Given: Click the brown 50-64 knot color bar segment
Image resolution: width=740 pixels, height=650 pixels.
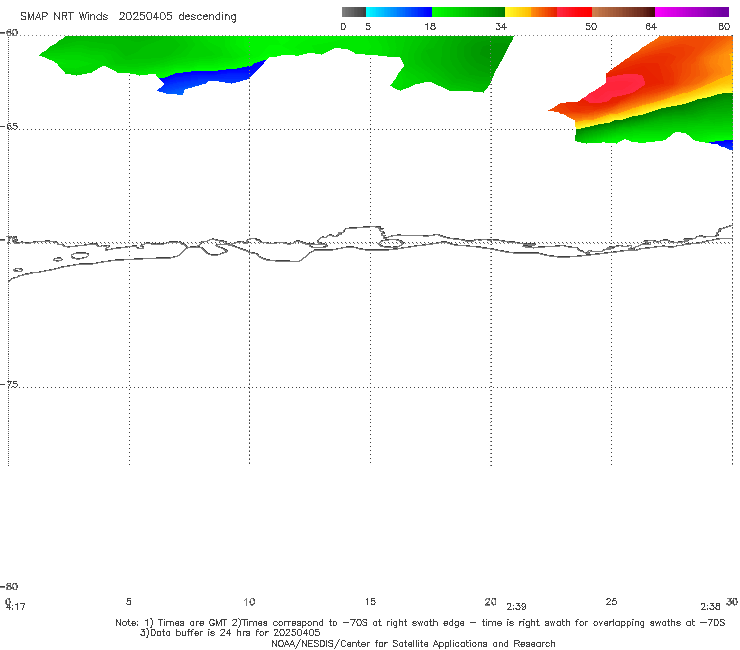Looking at the screenshot, I should pos(623,12).
